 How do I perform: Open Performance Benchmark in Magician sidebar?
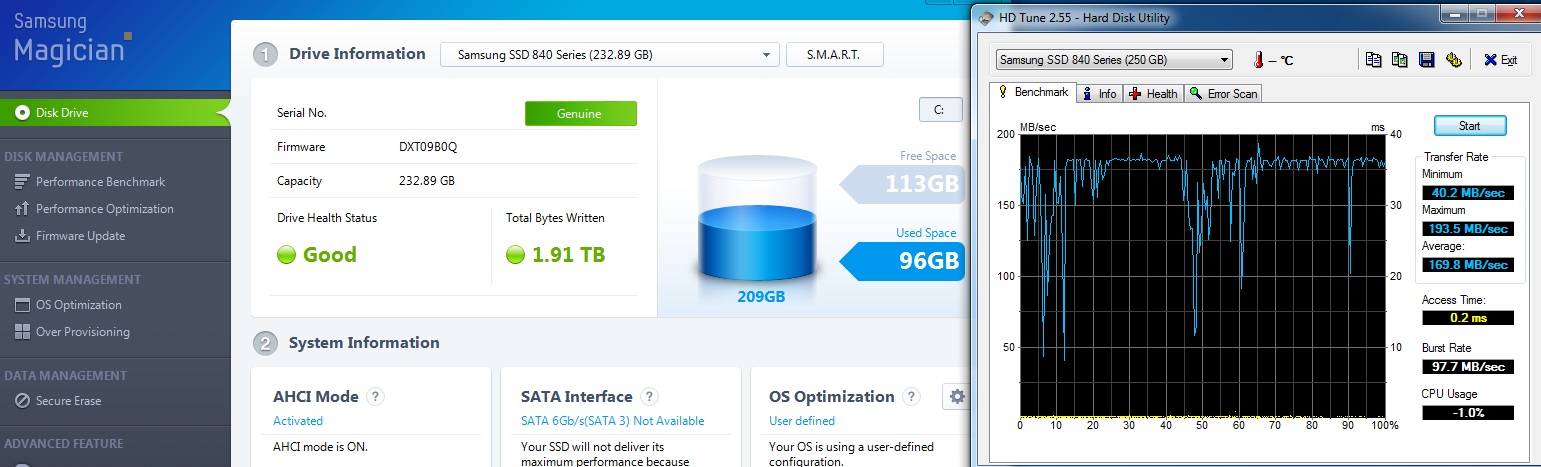[x=100, y=182]
